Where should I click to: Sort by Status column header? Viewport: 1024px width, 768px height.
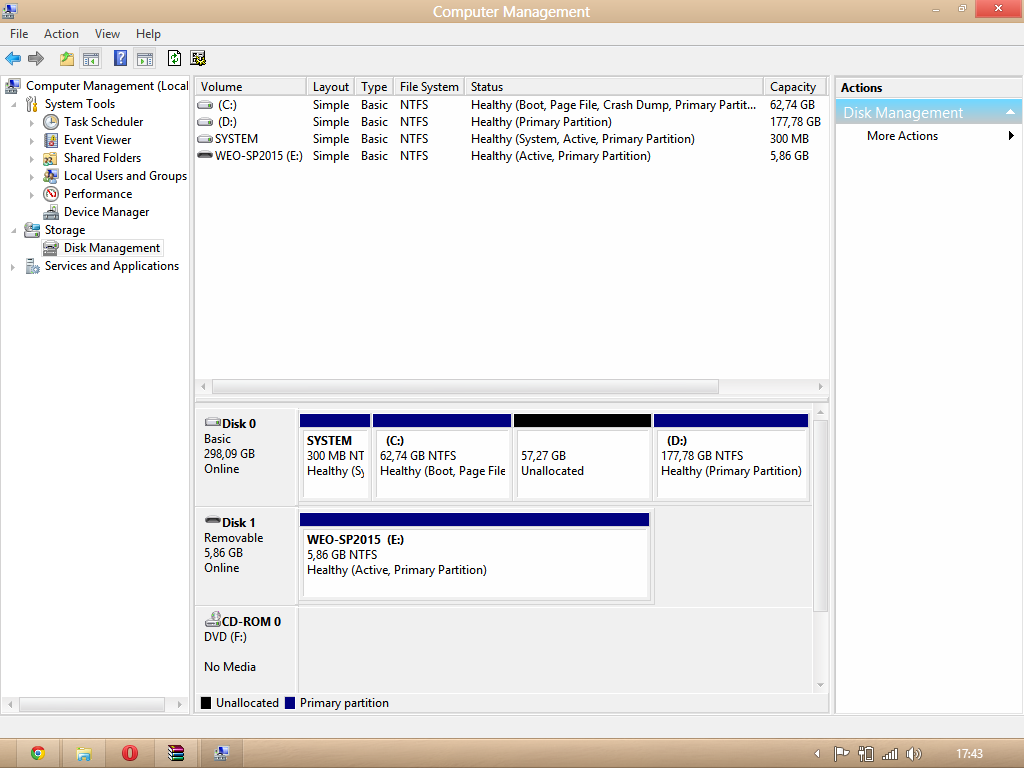click(614, 87)
